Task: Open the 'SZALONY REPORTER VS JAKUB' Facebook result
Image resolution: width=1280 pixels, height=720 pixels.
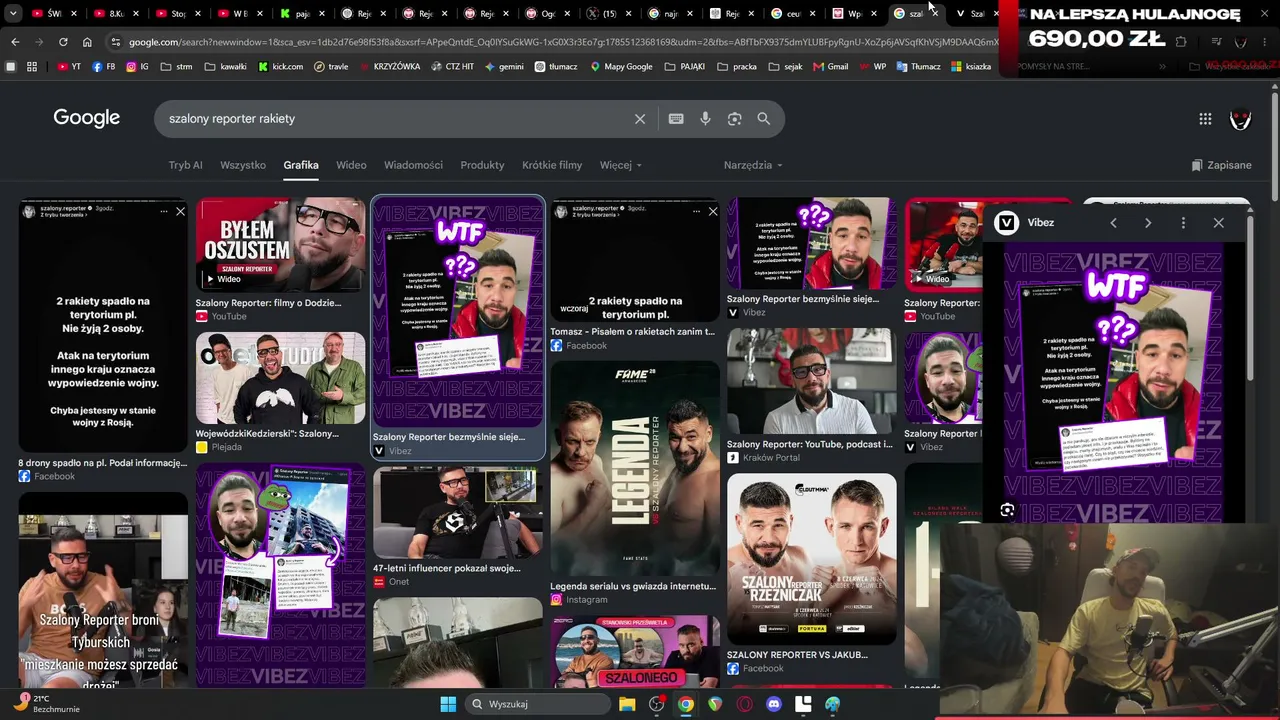Action: 797,655
